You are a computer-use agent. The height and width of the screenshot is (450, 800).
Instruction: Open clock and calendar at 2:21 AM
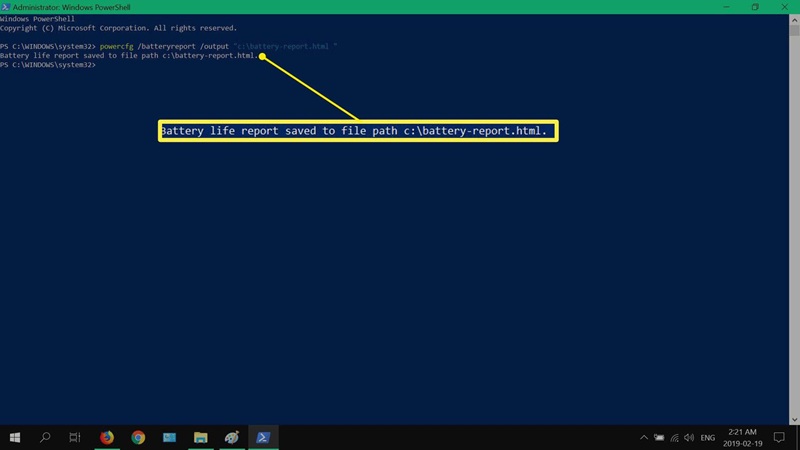(742, 438)
